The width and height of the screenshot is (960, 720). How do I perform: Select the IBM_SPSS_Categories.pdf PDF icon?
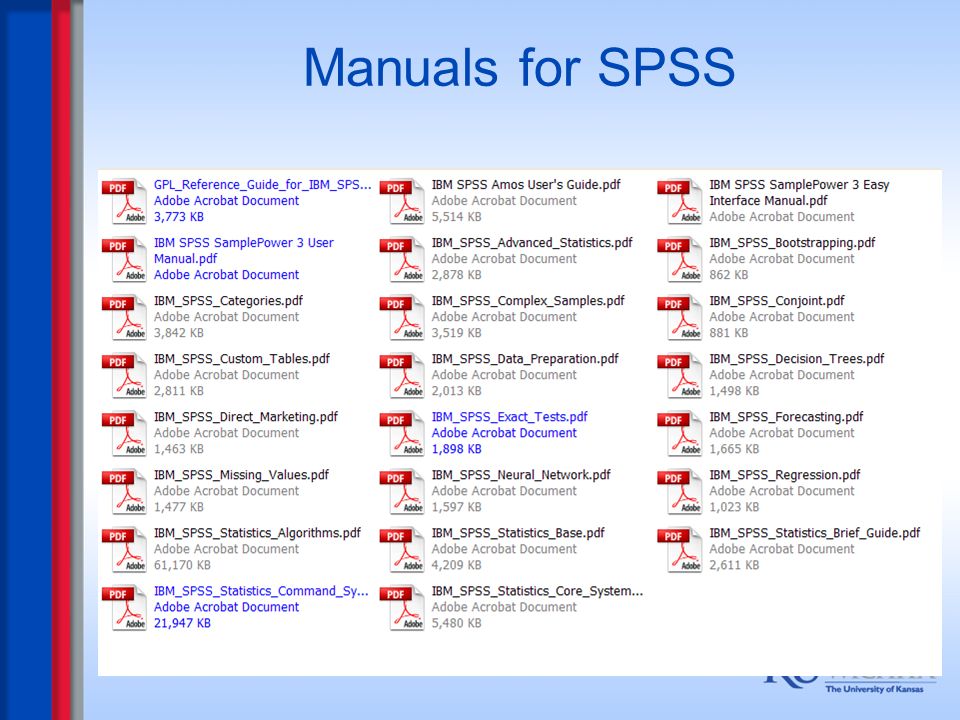tap(124, 317)
